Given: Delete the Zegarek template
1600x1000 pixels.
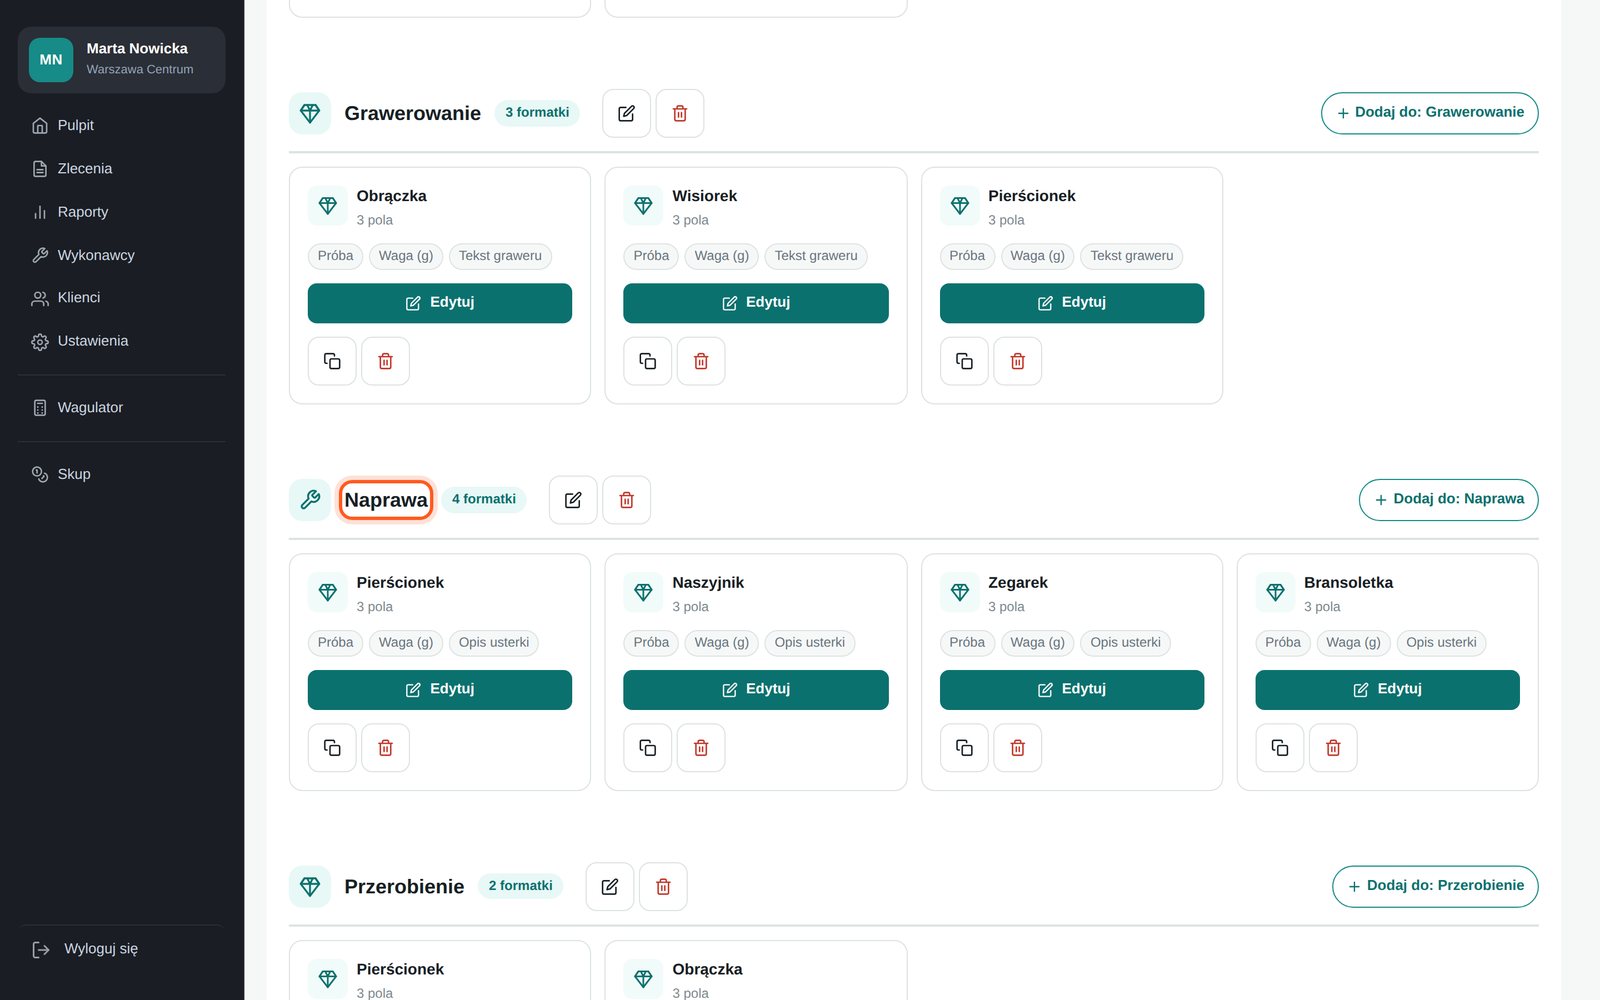Looking at the screenshot, I should 1018,748.
